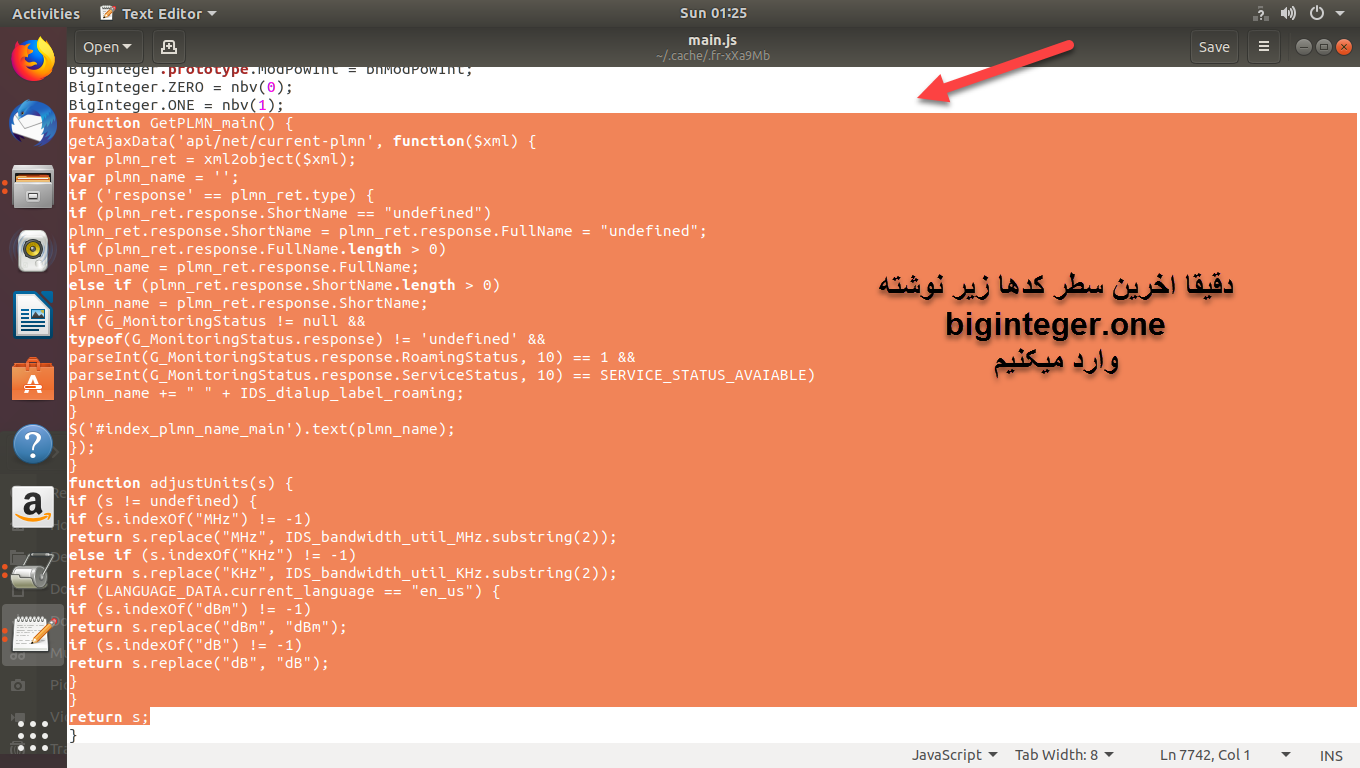Open LibreOffice Writer from the dock
This screenshot has height=768, width=1360.
(x=33, y=315)
